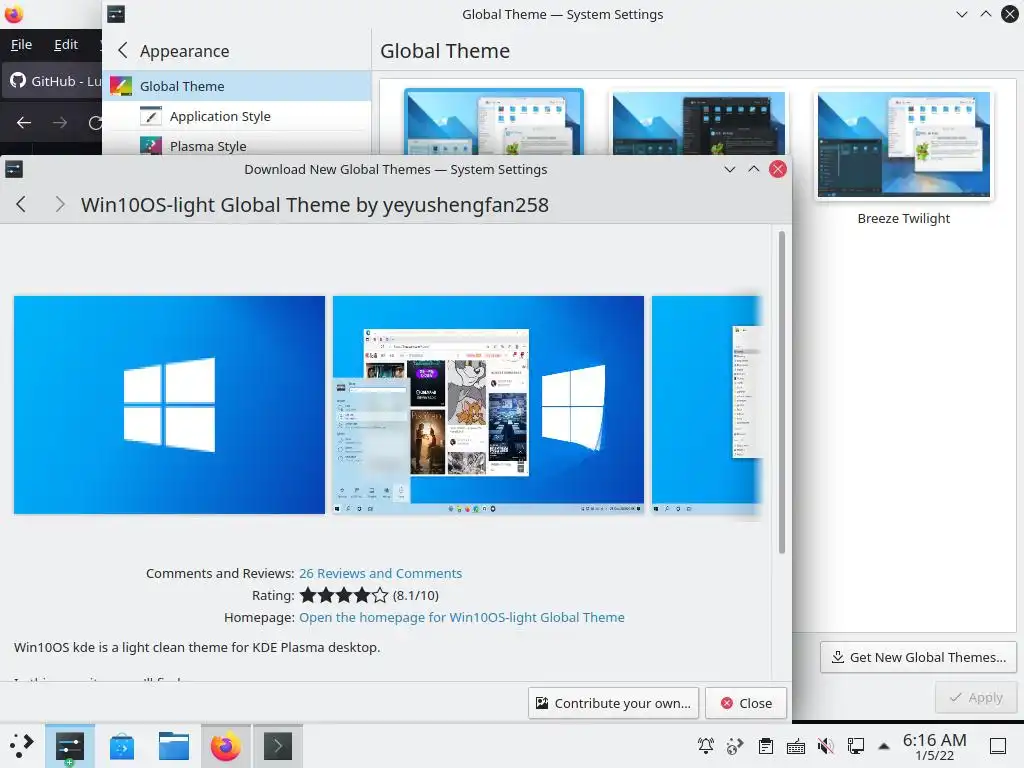This screenshot has width=1024, height=768.
Task: Reload the page in Firefox
Action: click(x=95, y=123)
